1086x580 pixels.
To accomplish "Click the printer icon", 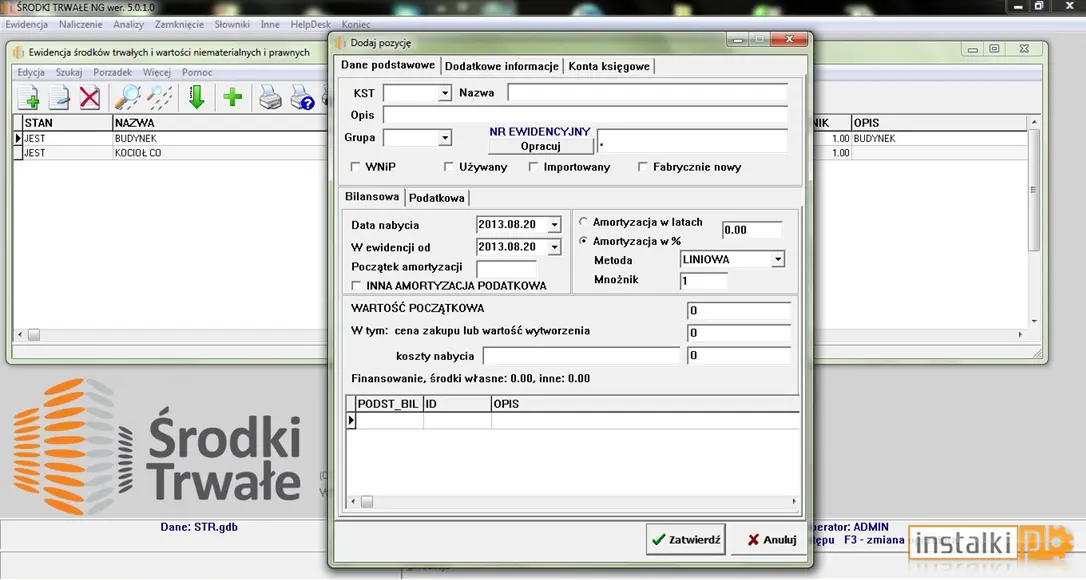I will (270, 98).
